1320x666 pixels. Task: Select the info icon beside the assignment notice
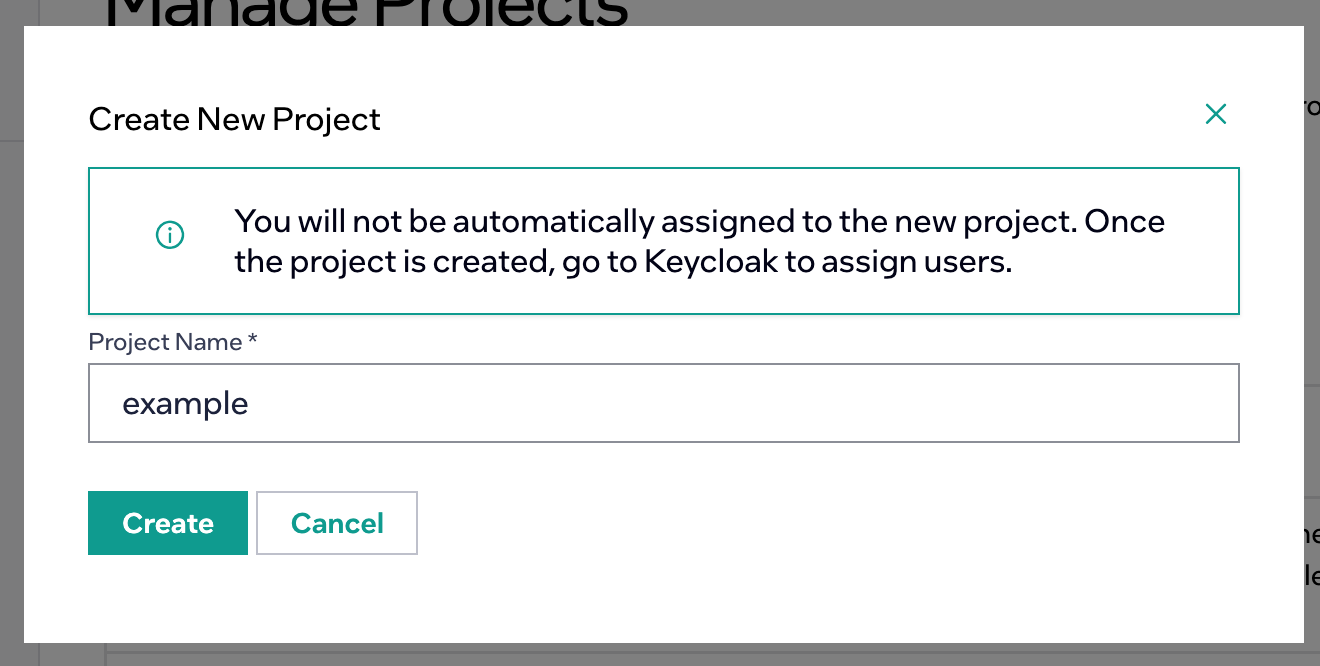click(170, 236)
